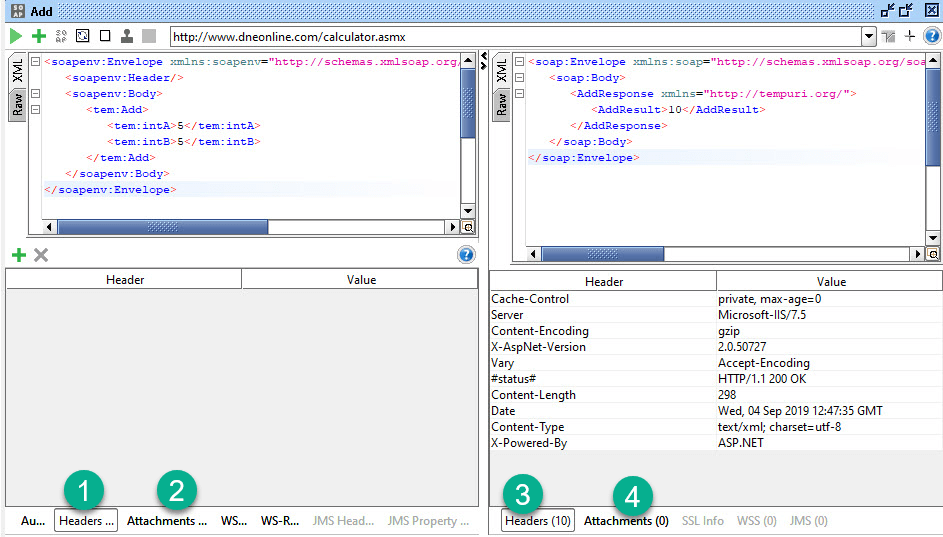Add a new request header
The height and width of the screenshot is (537, 943).
18,255
